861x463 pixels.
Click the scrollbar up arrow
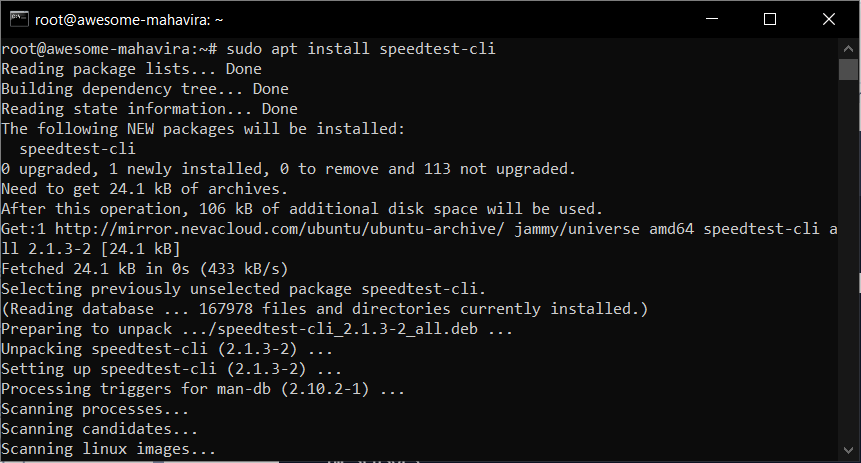848,48
